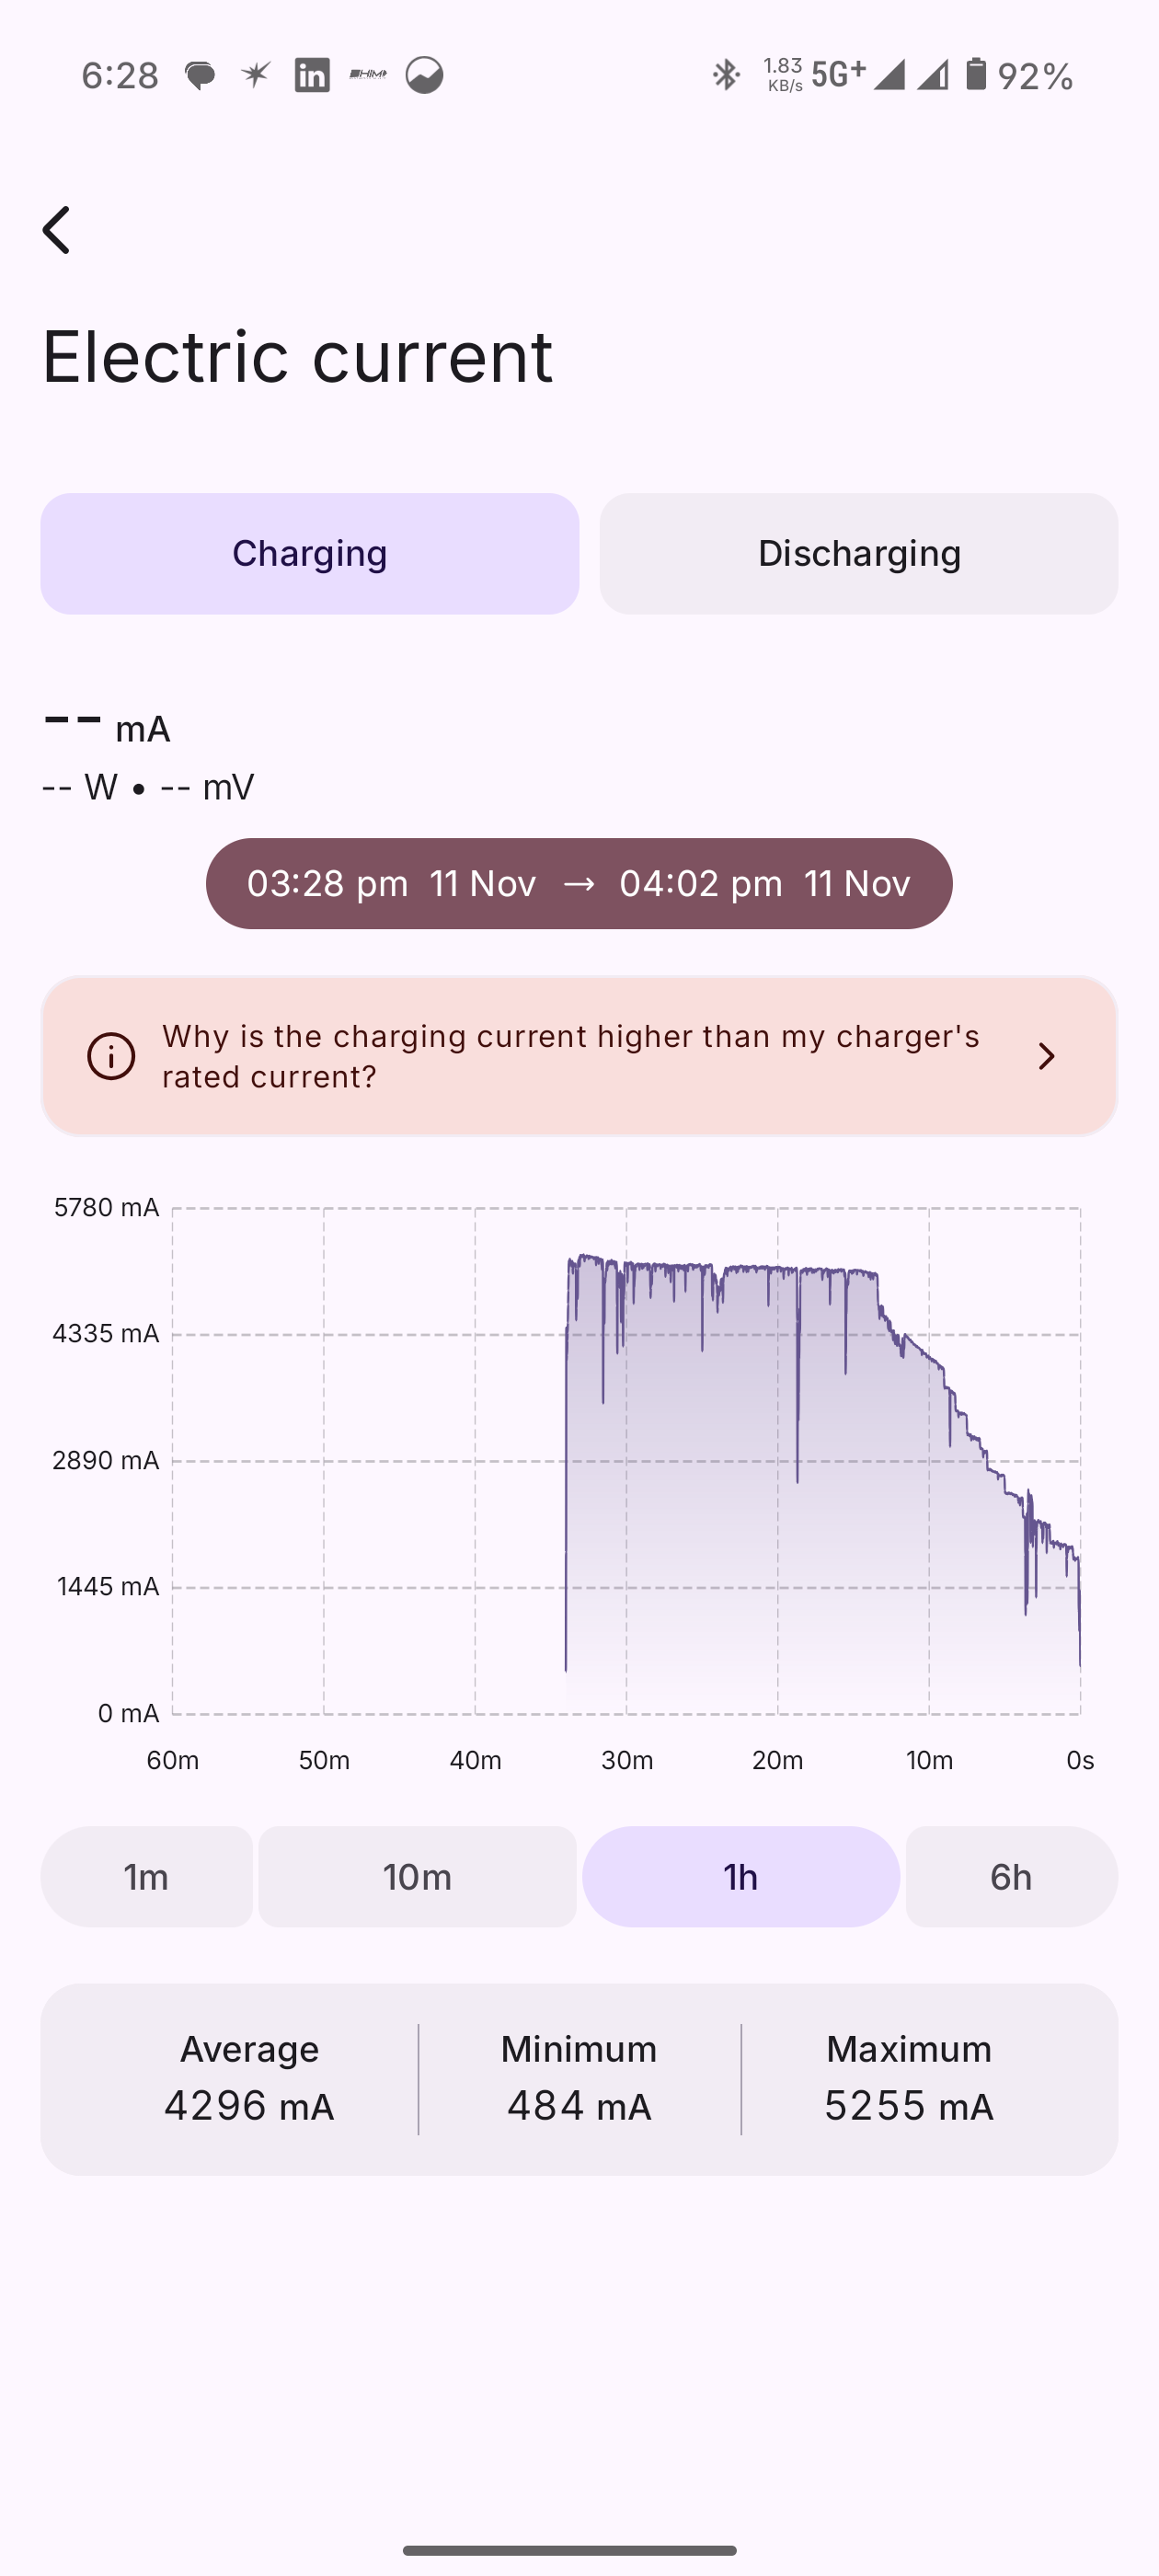
Task: Select the 10m time range tab
Action: [x=417, y=1876]
